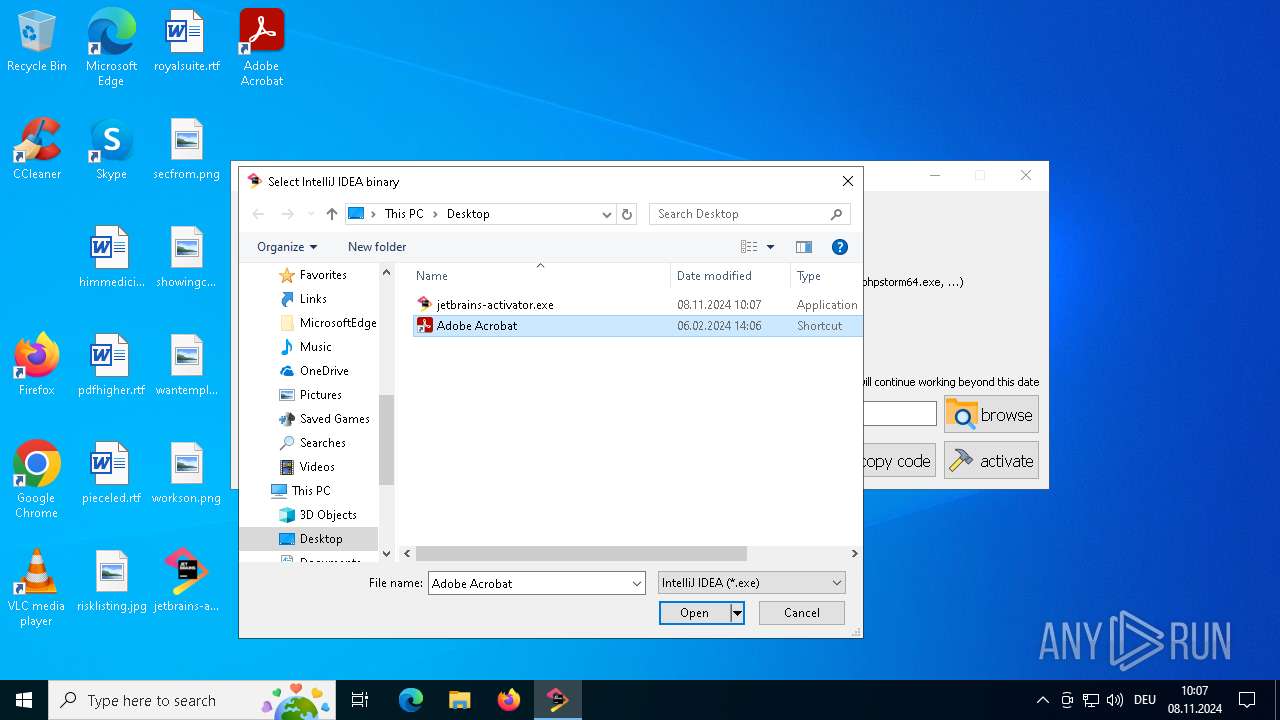Select Links in the navigation pane

313,299
